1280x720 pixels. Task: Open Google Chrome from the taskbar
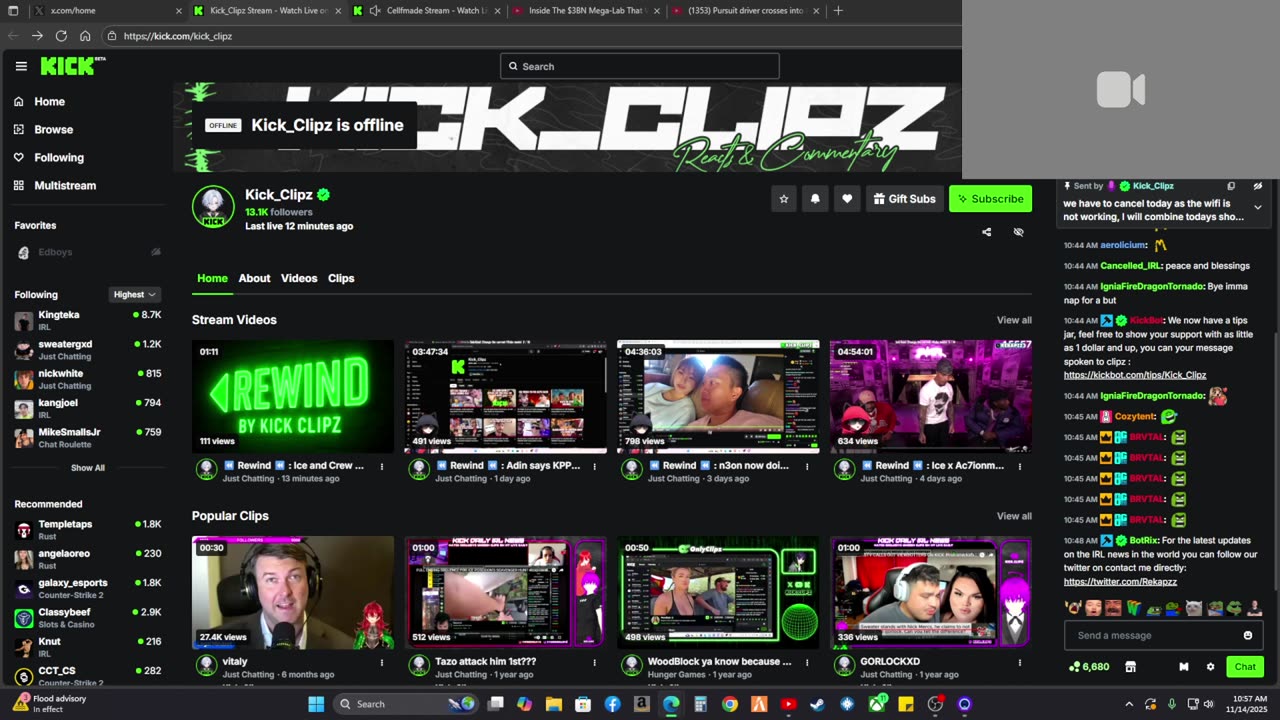[x=730, y=704]
